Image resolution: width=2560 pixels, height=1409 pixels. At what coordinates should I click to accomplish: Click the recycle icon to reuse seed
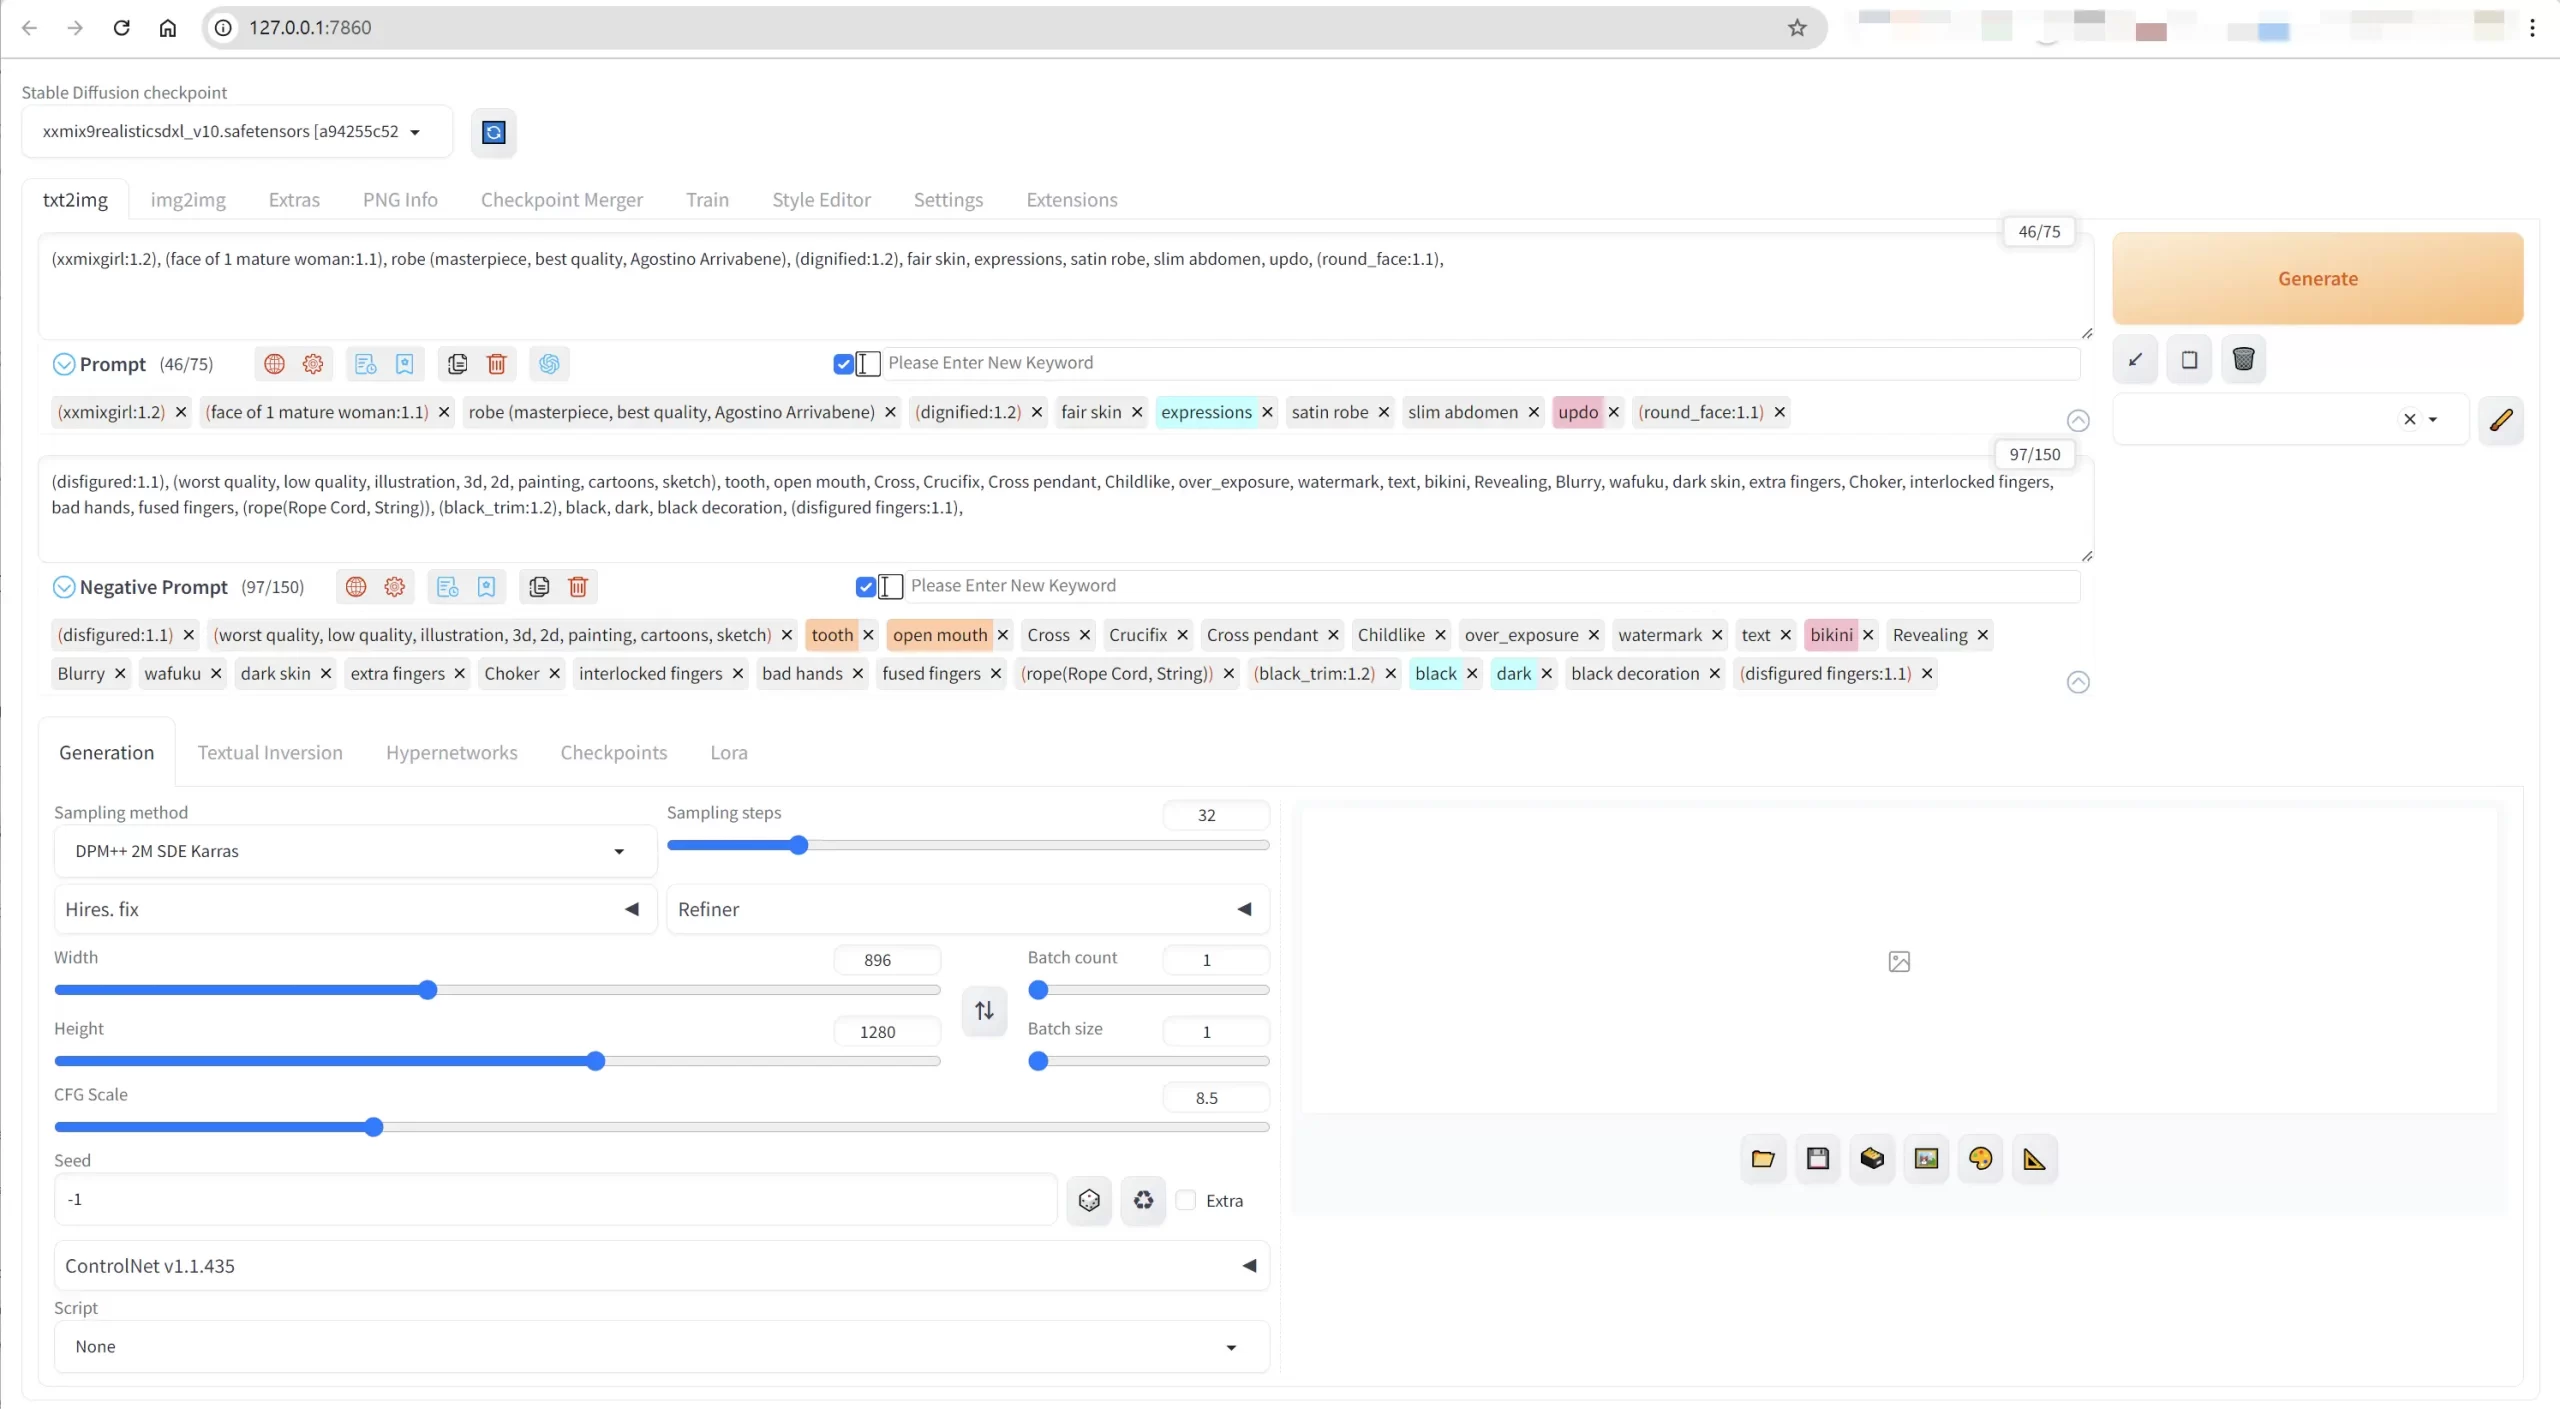coord(1143,1199)
